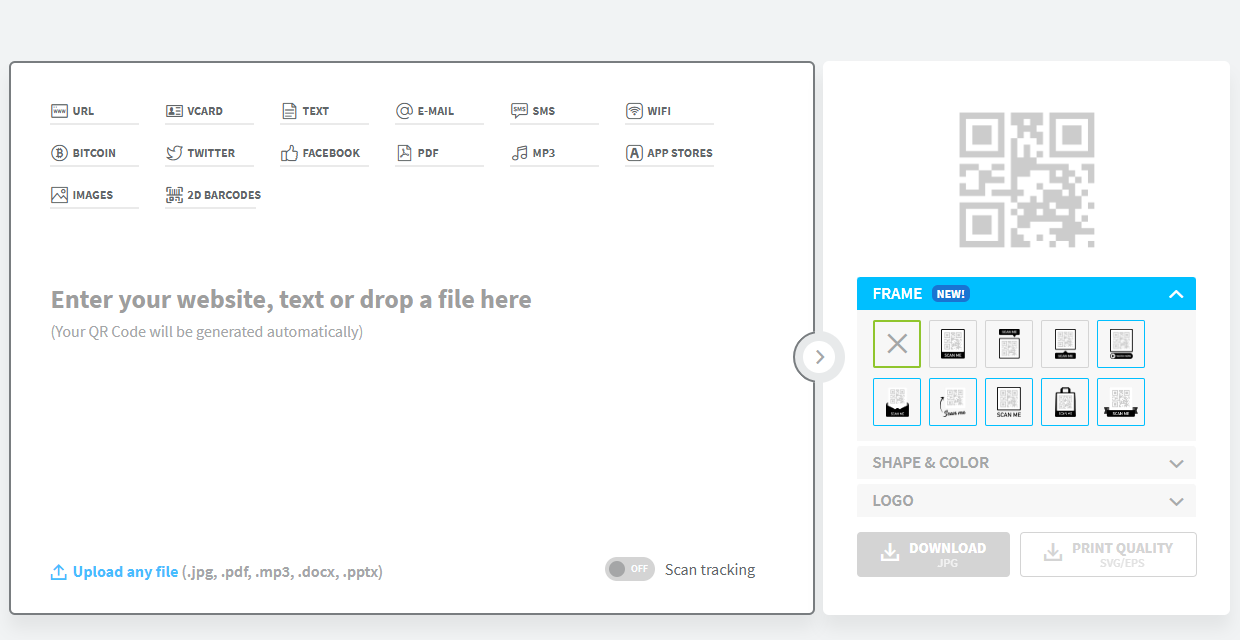This screenshot has height=640, width=1240.
Task: Pick the ribbon banner SCAN ME frame
Action: point(1121,402)
